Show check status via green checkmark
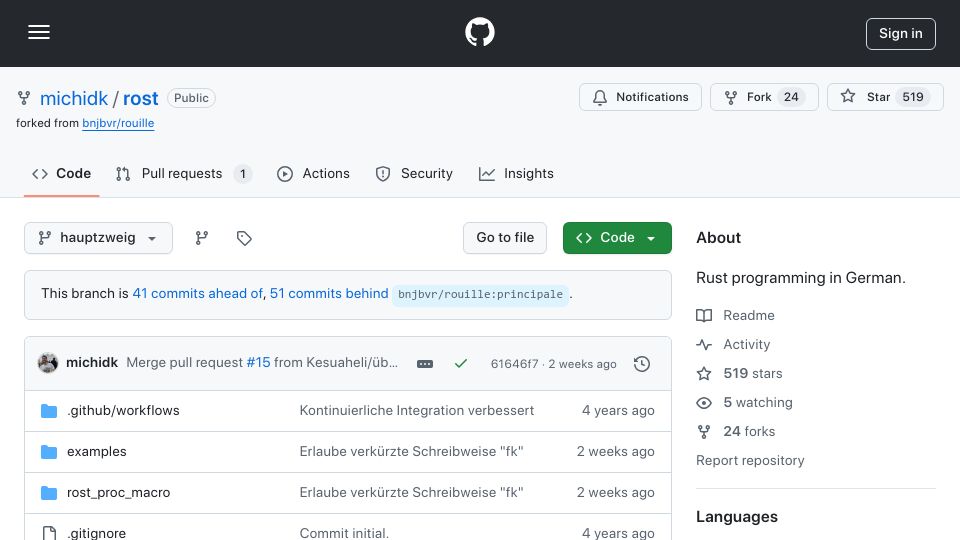Image resolution: width=960 pixels, height=540 pixels. click(x=460, y=364)
